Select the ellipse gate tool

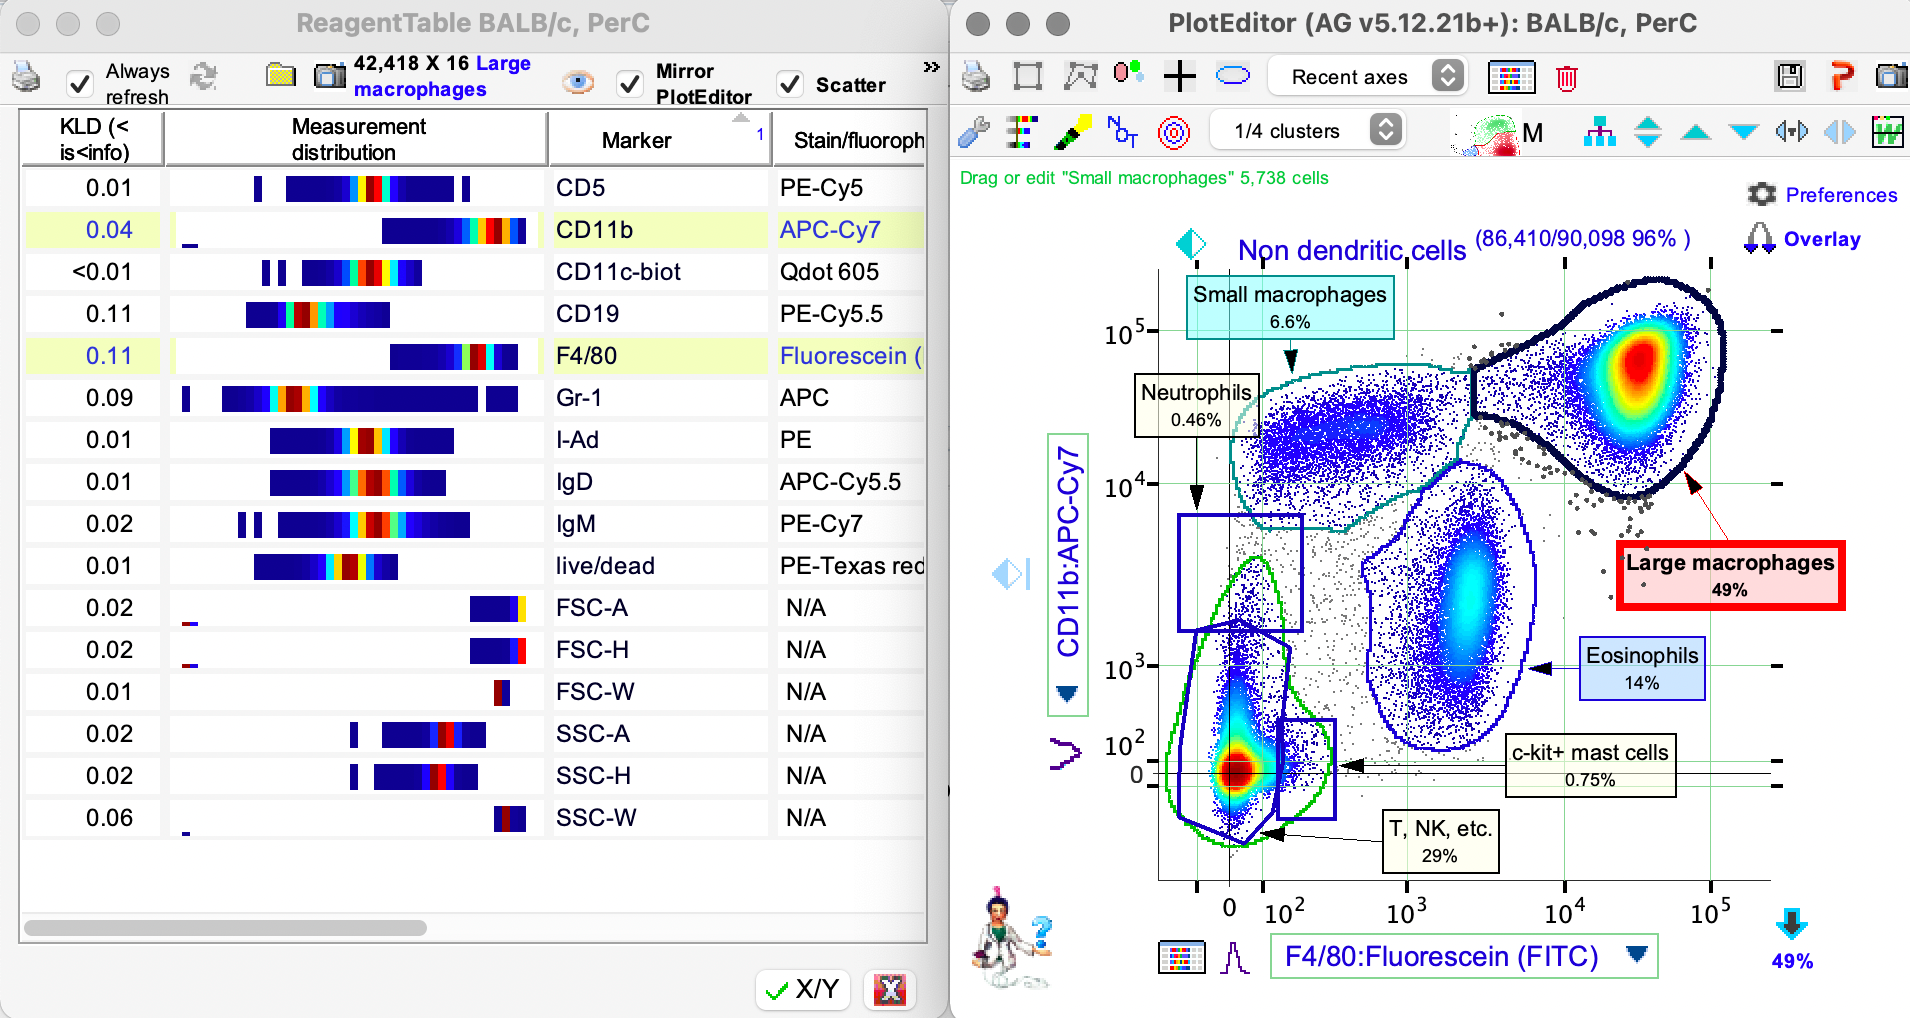(x=1234, y=74)
